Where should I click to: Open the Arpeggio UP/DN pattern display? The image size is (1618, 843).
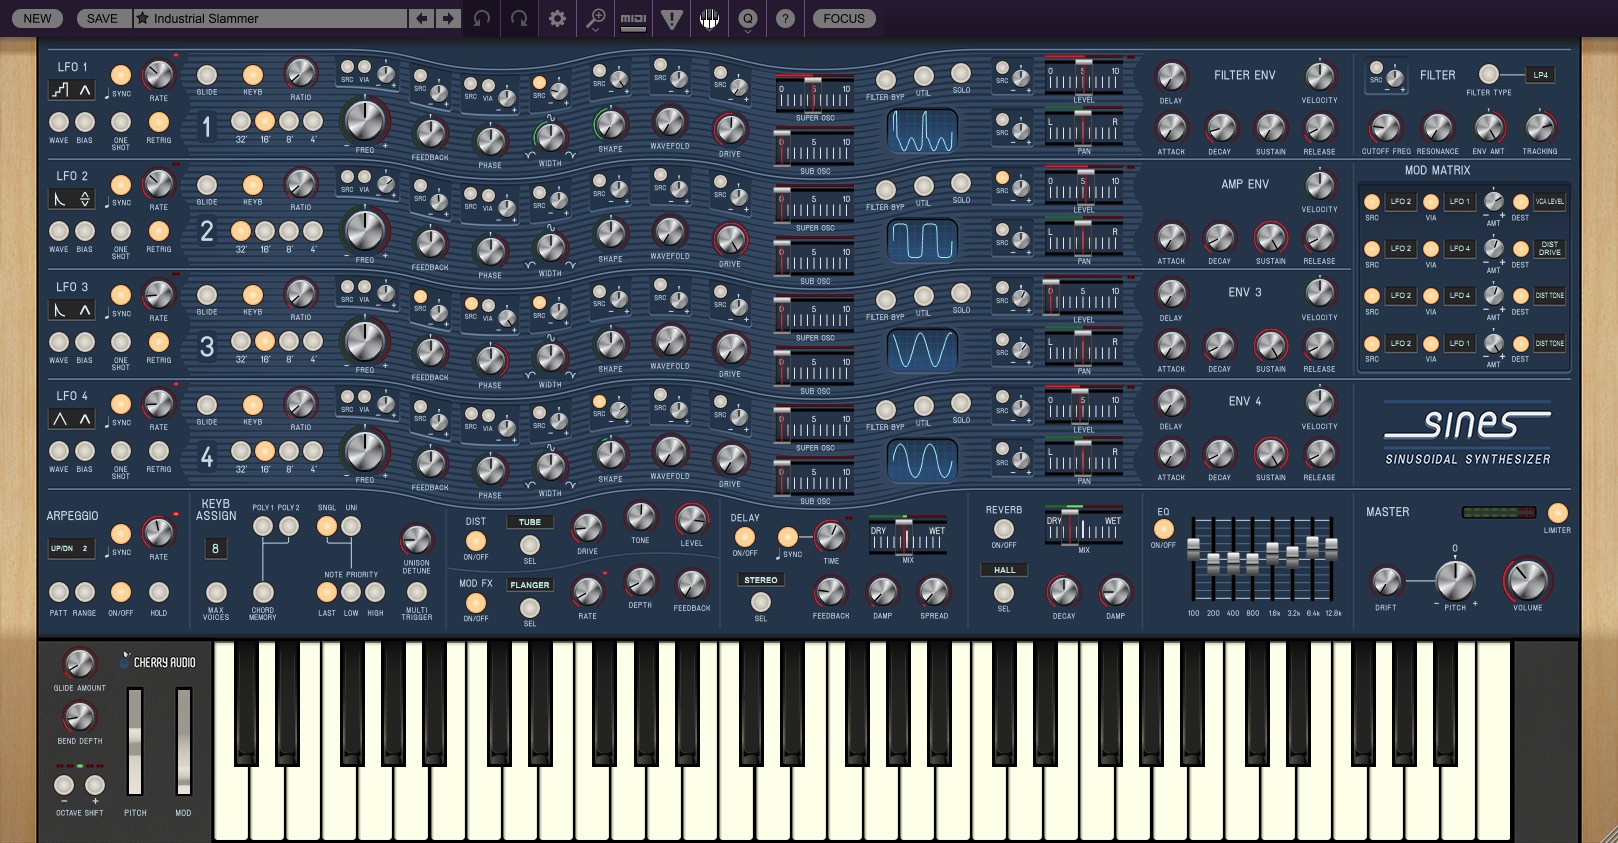pyautogui.click(x=71, y=548)
